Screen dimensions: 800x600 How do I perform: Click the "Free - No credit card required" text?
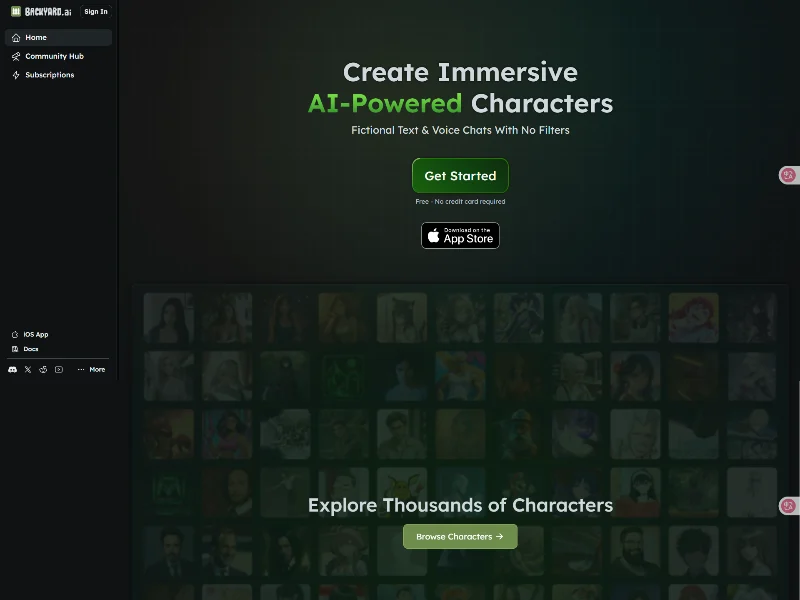(460, 202)
